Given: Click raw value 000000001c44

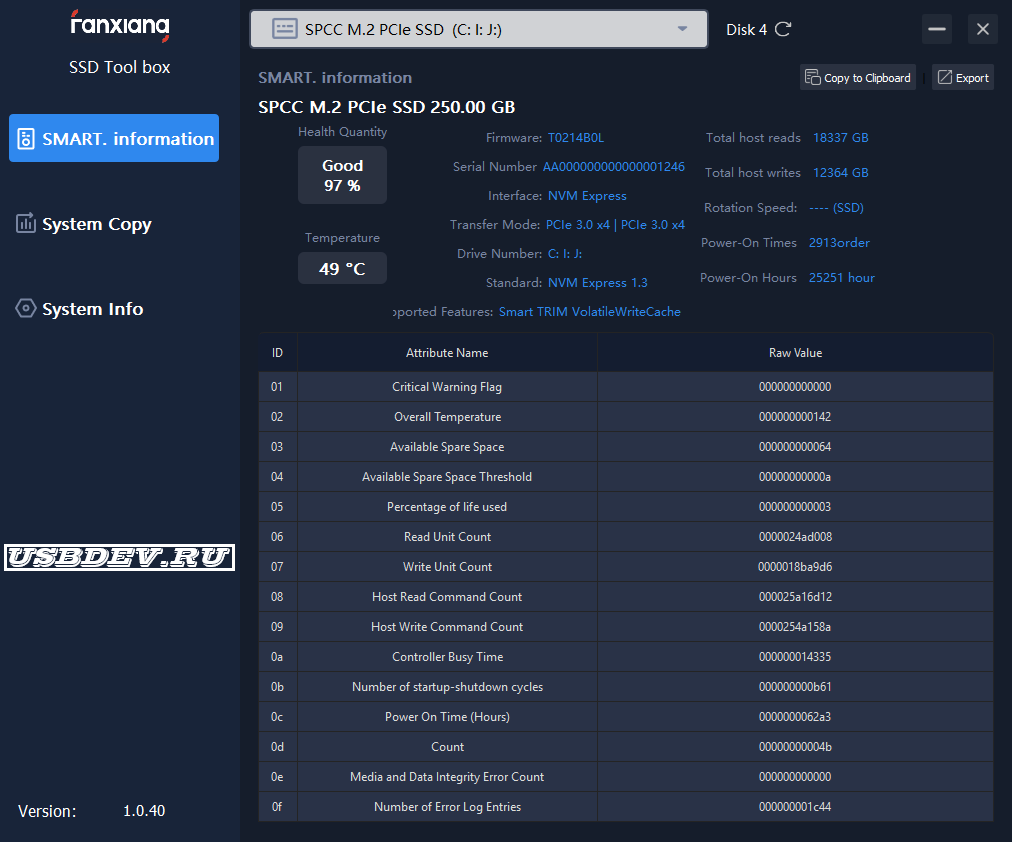Looking at the screenshot, I should pos(795,807).
